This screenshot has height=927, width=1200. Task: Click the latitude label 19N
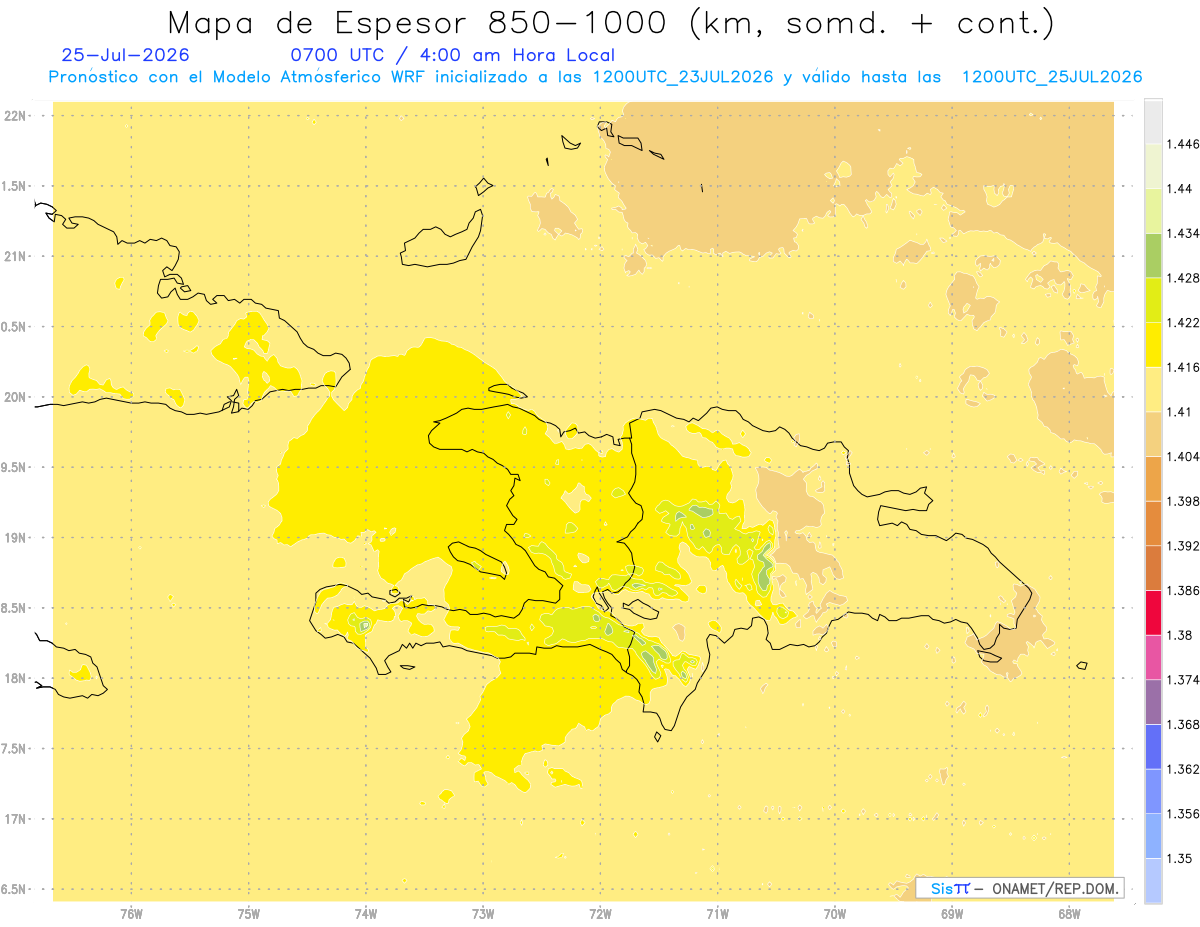pos(16,538)
